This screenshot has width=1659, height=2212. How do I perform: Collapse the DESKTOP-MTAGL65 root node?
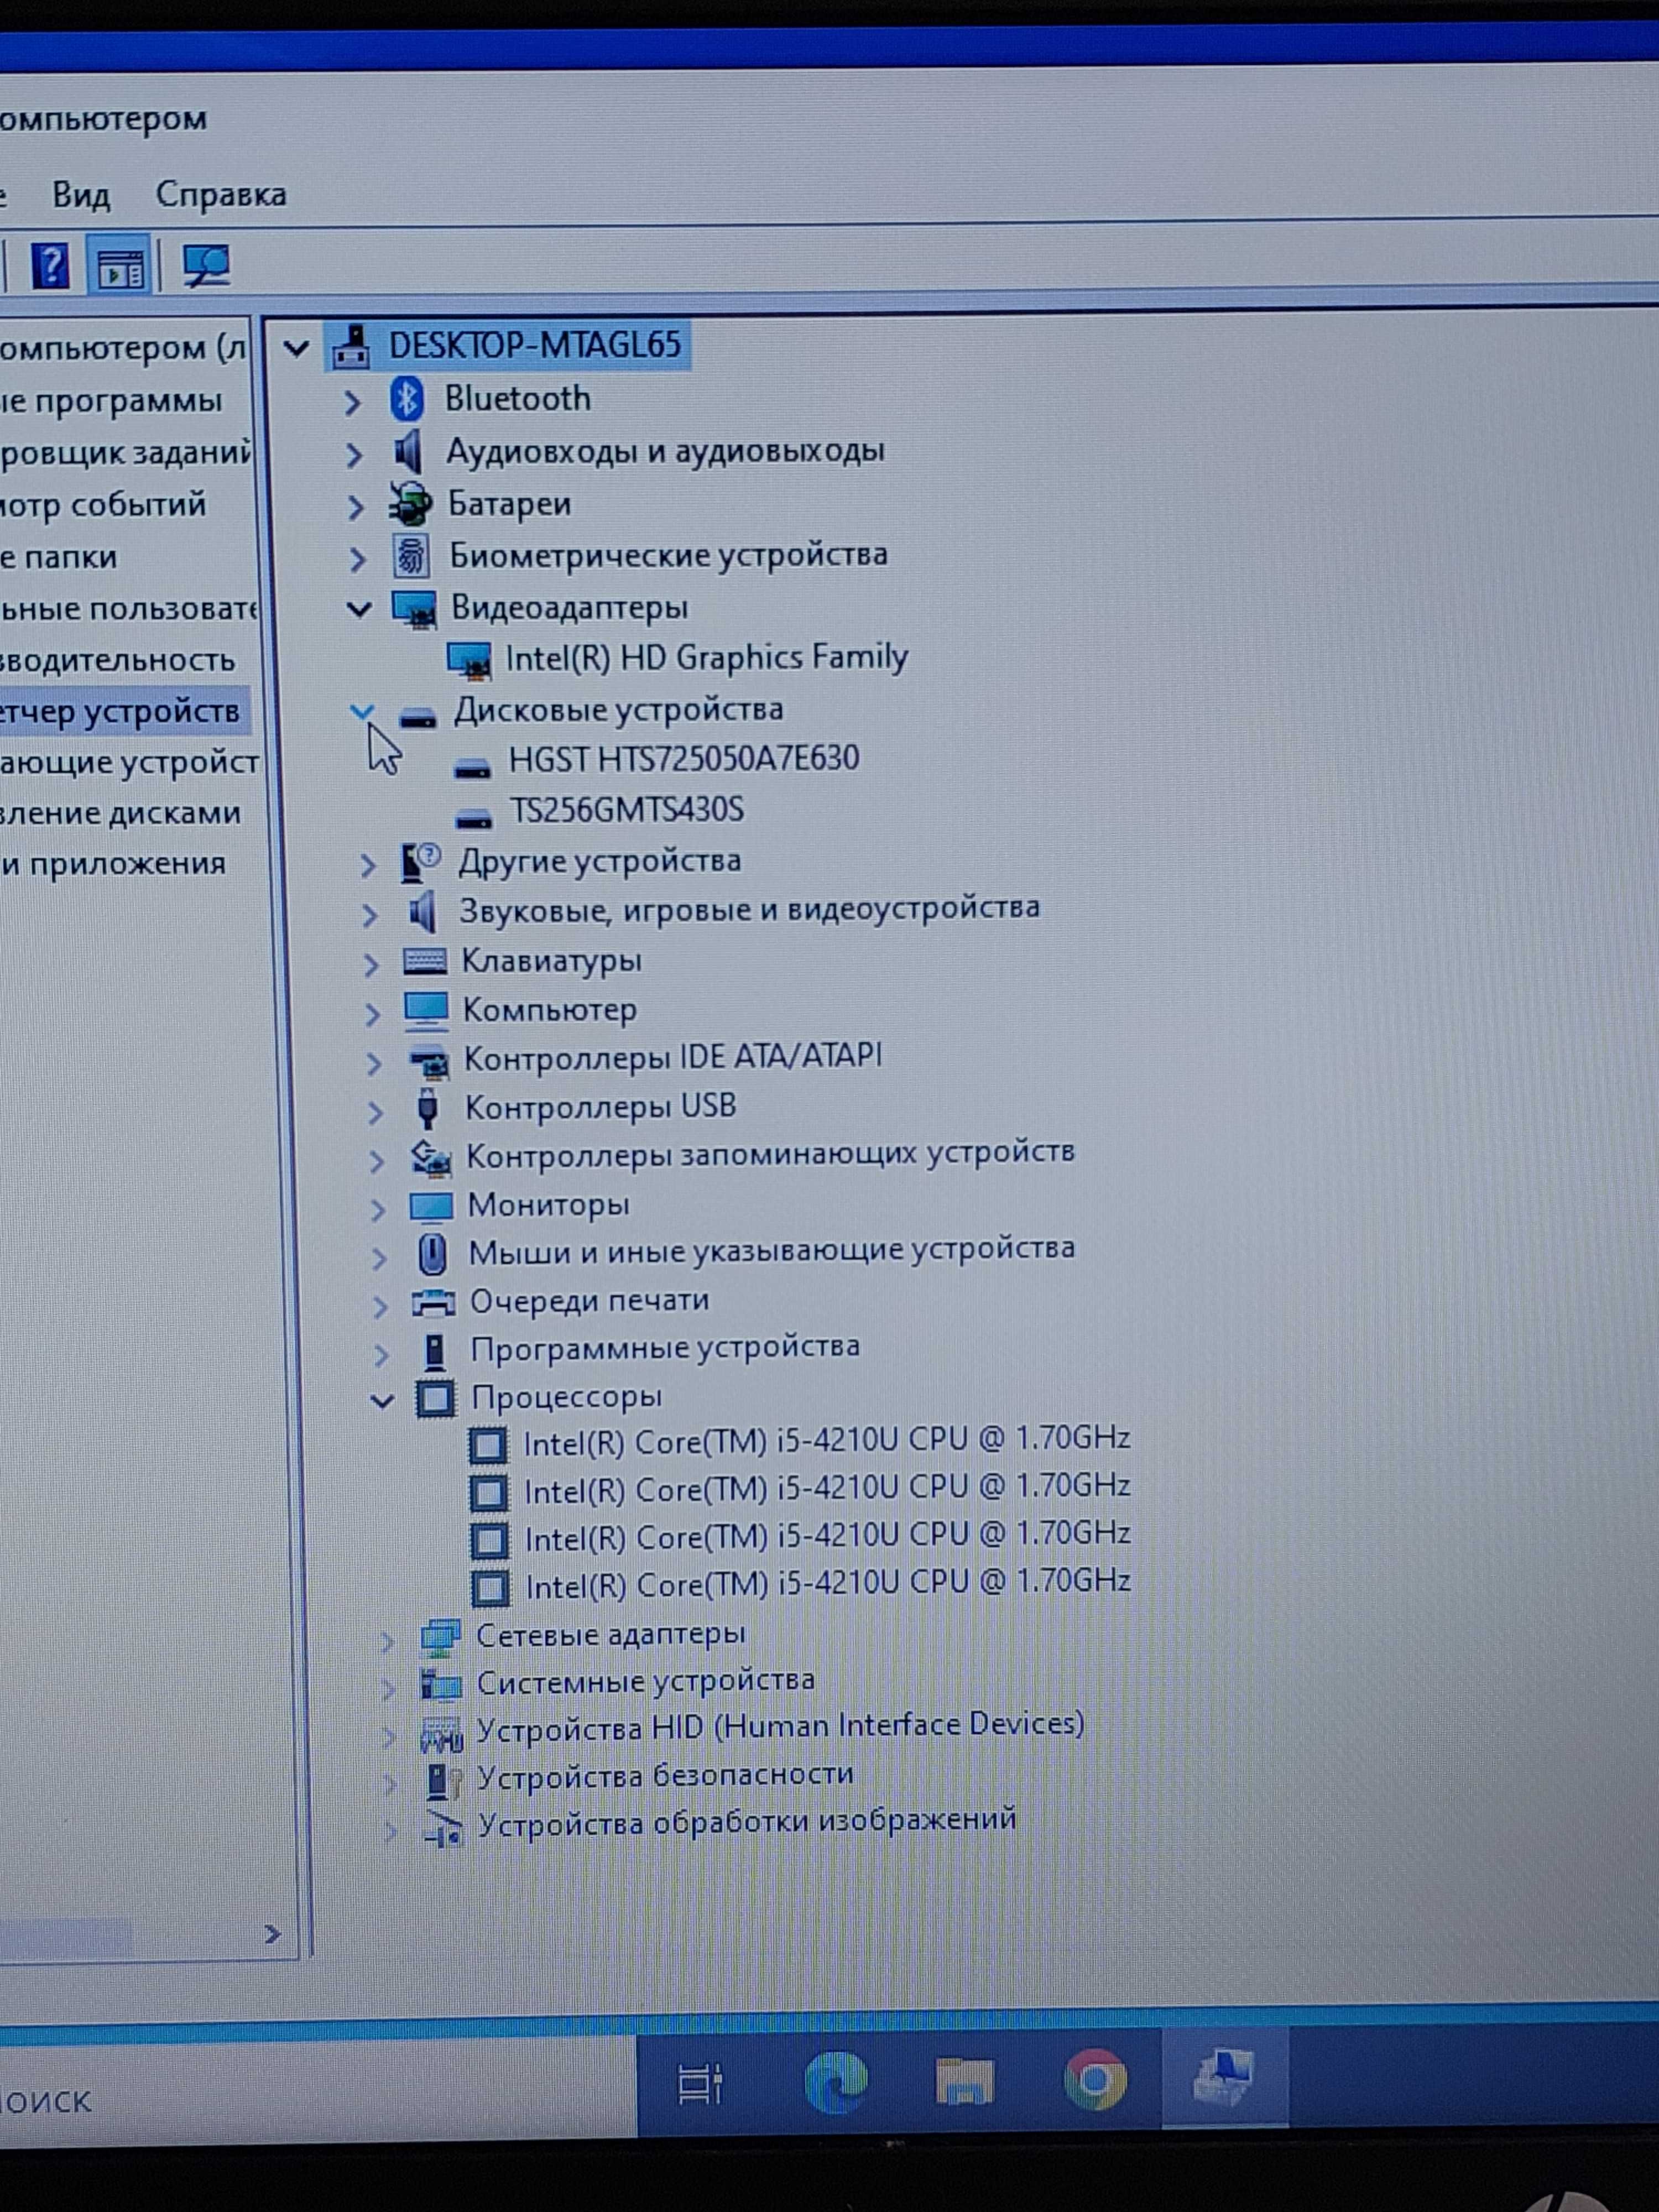[295, 349]
